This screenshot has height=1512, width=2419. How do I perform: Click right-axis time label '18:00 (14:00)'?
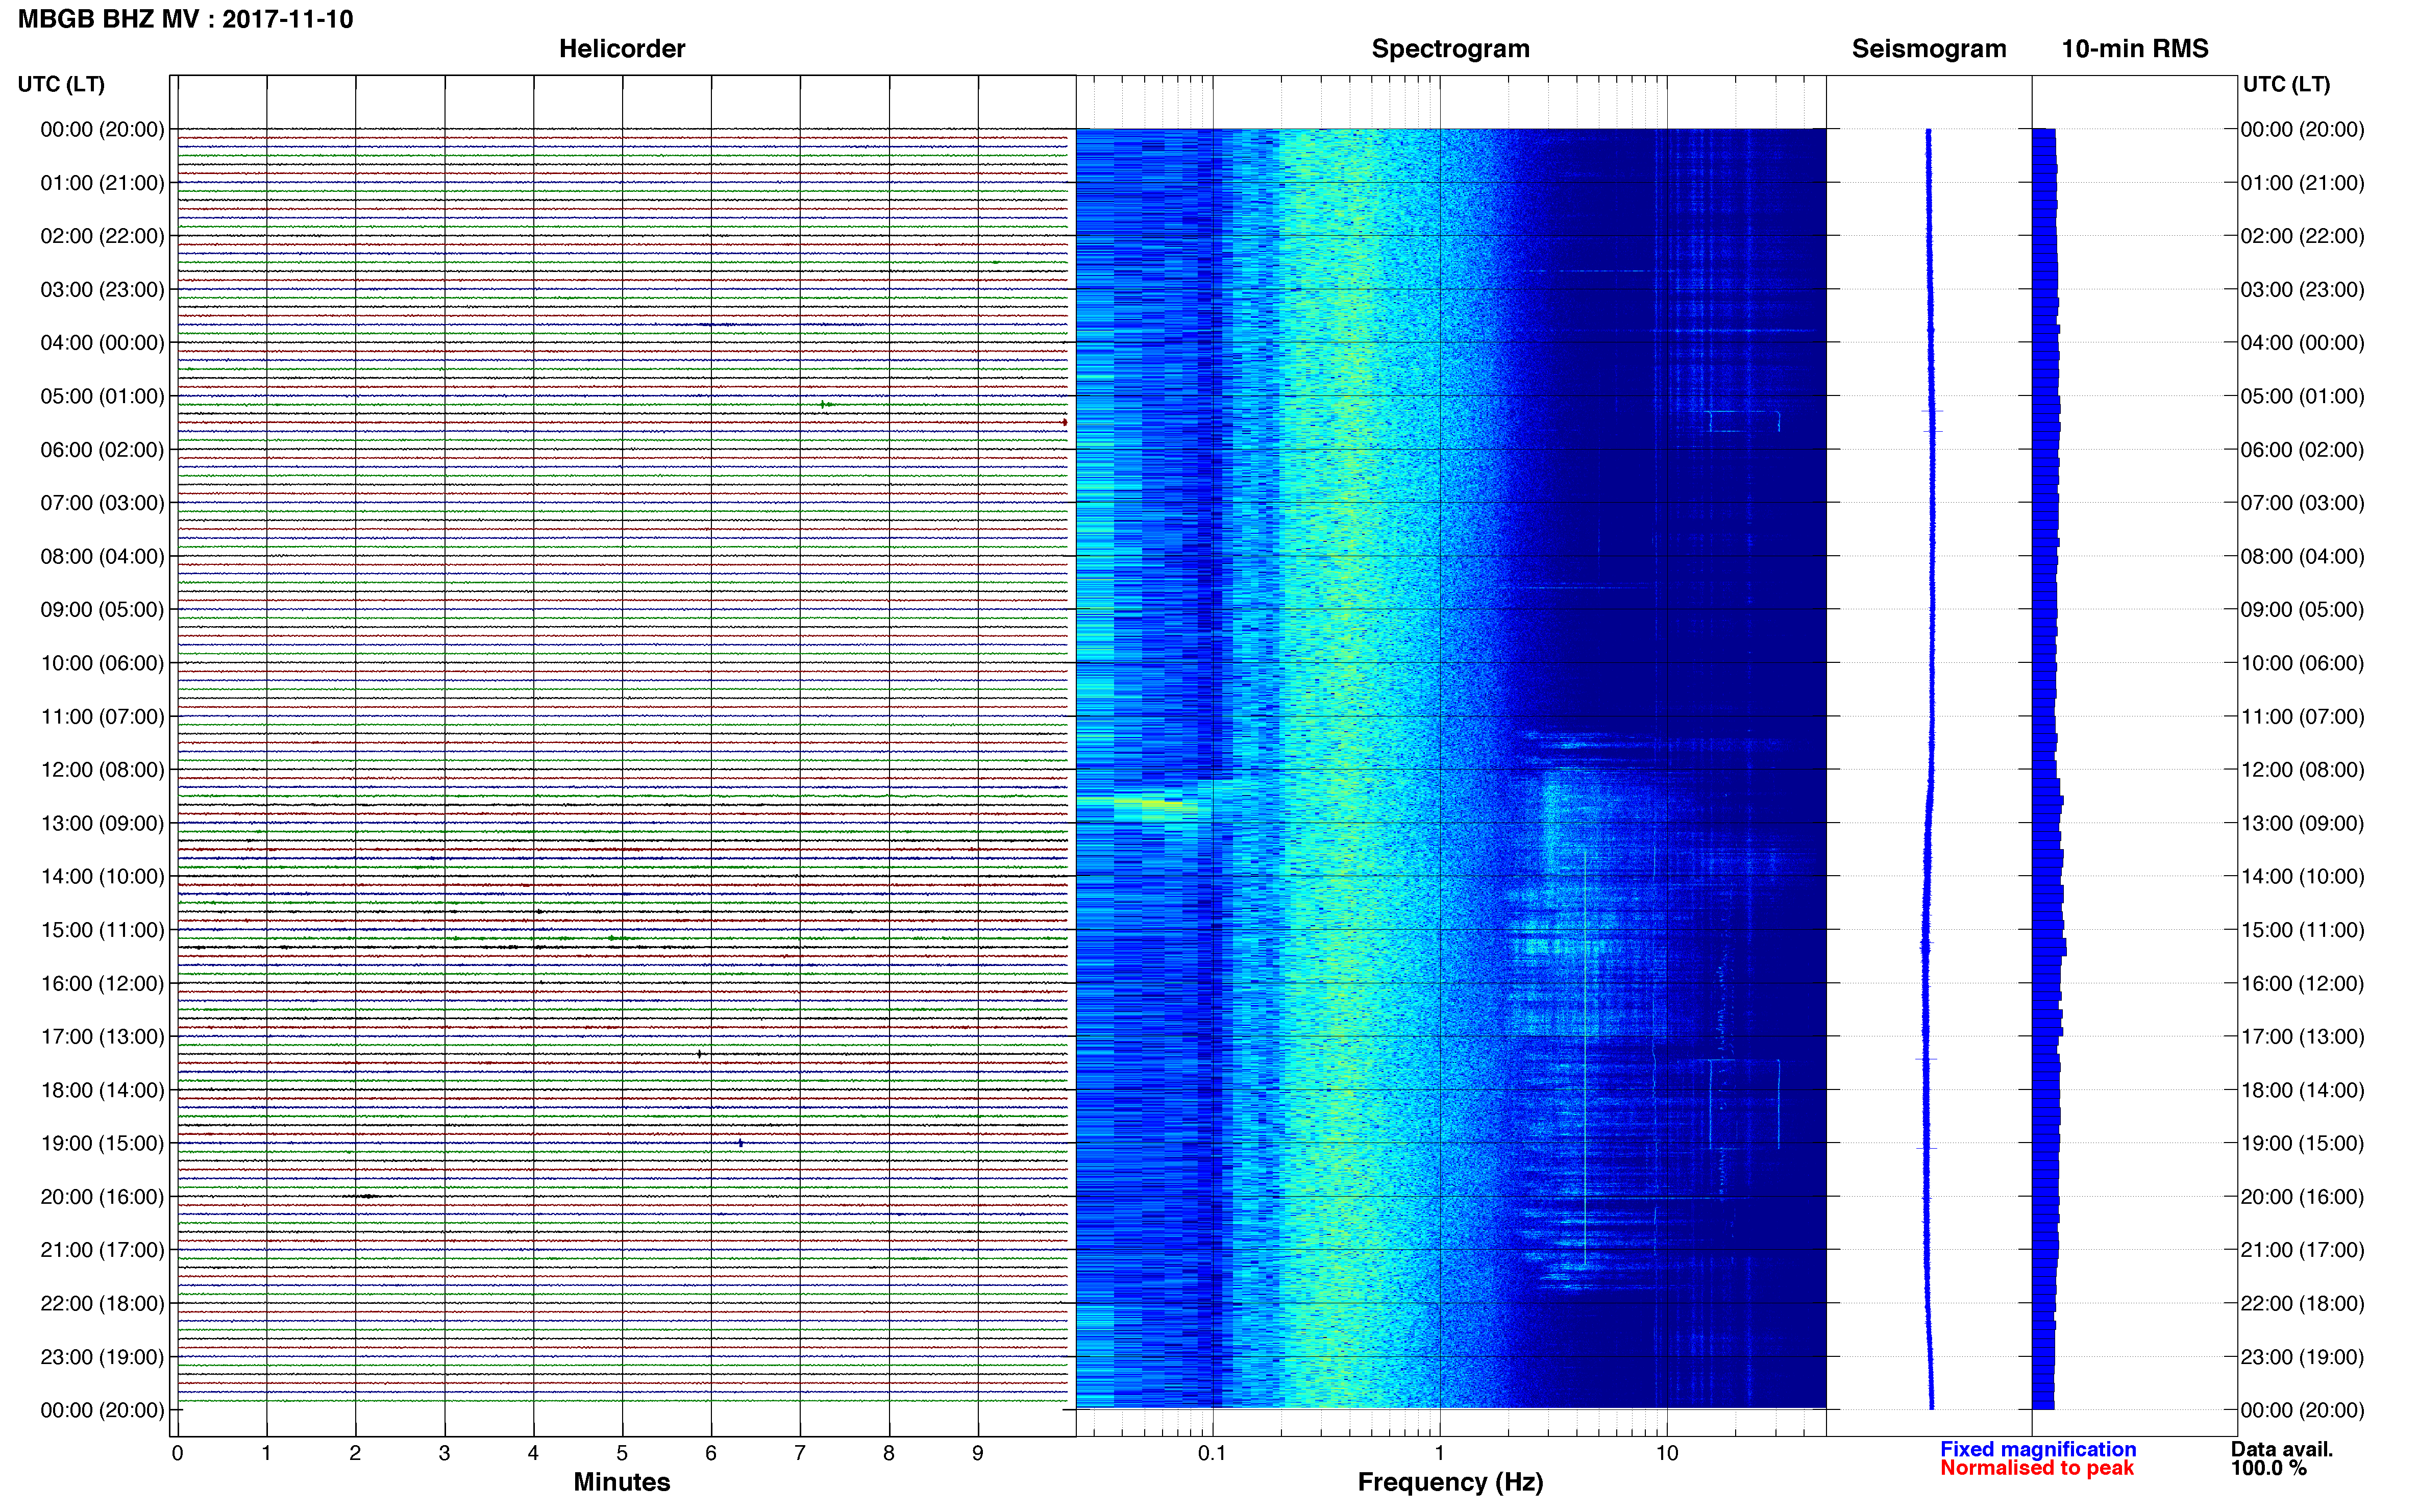point(2302,1090)
